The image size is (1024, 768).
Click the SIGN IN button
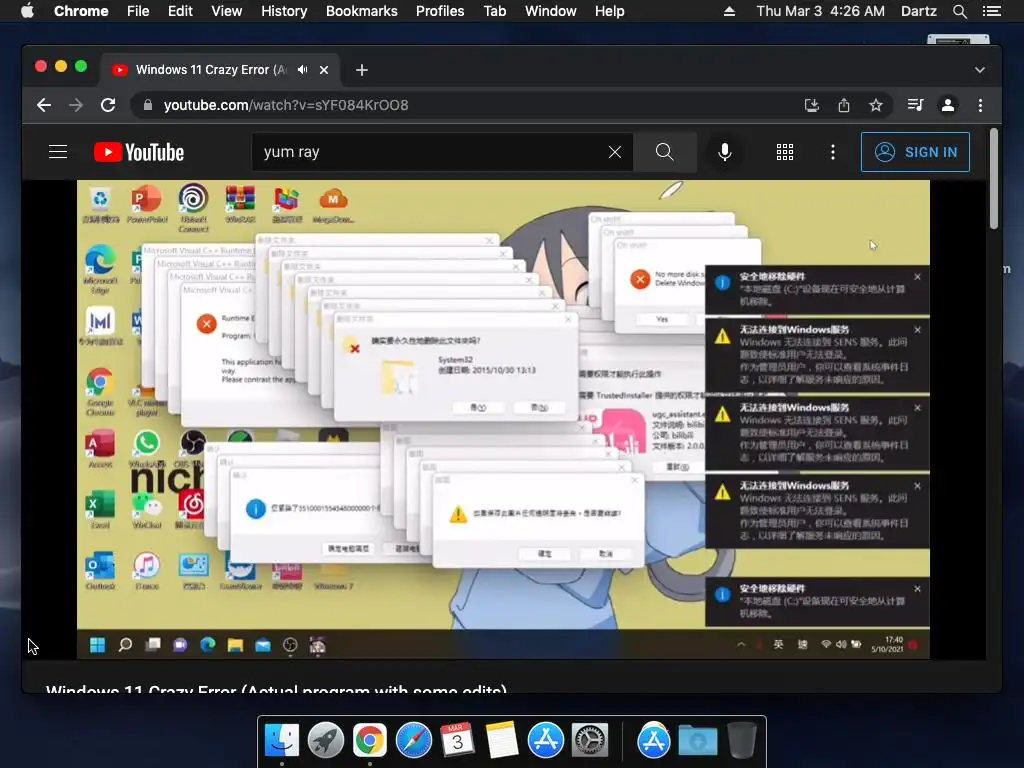click(x=915, y=152)
